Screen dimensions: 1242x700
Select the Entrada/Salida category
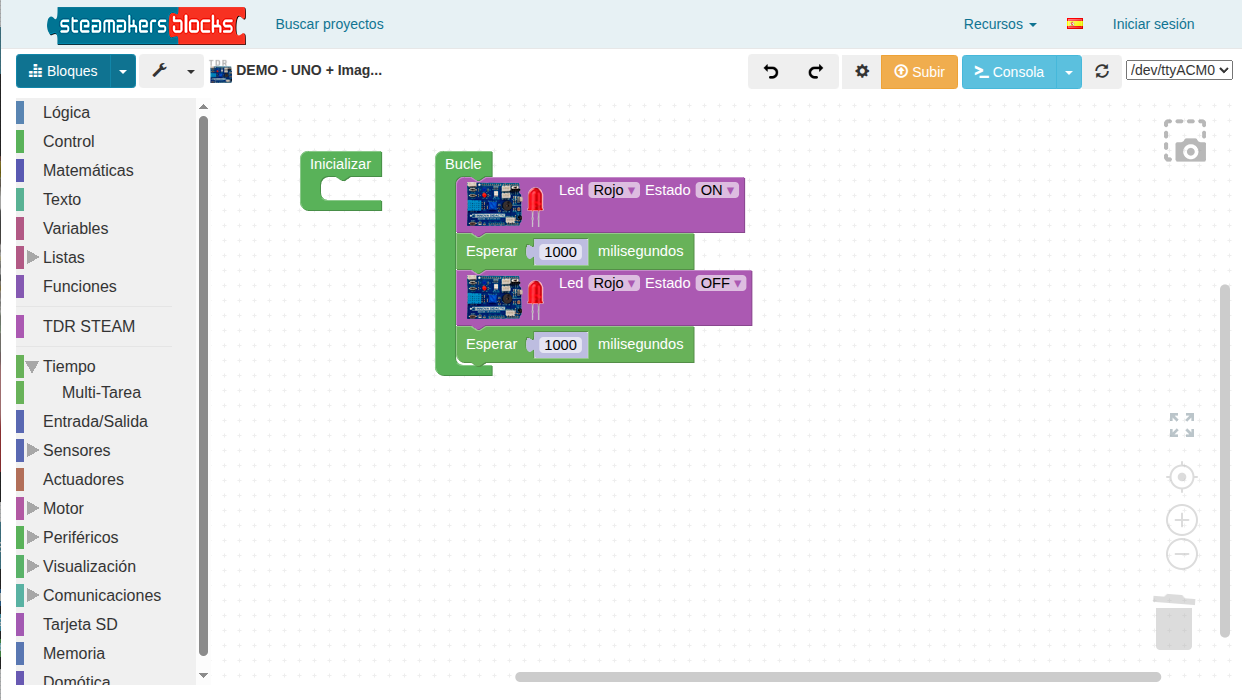coord(95,421)
